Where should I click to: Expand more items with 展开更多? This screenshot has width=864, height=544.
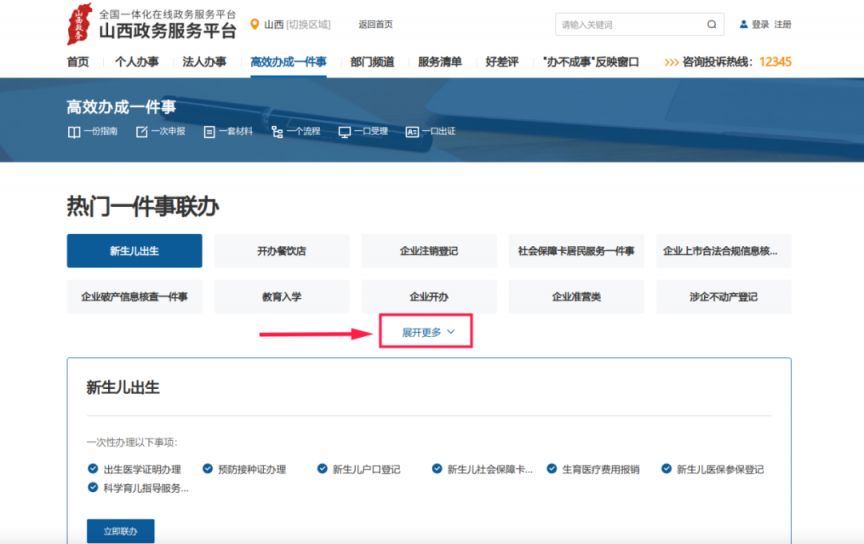(427, 332)
